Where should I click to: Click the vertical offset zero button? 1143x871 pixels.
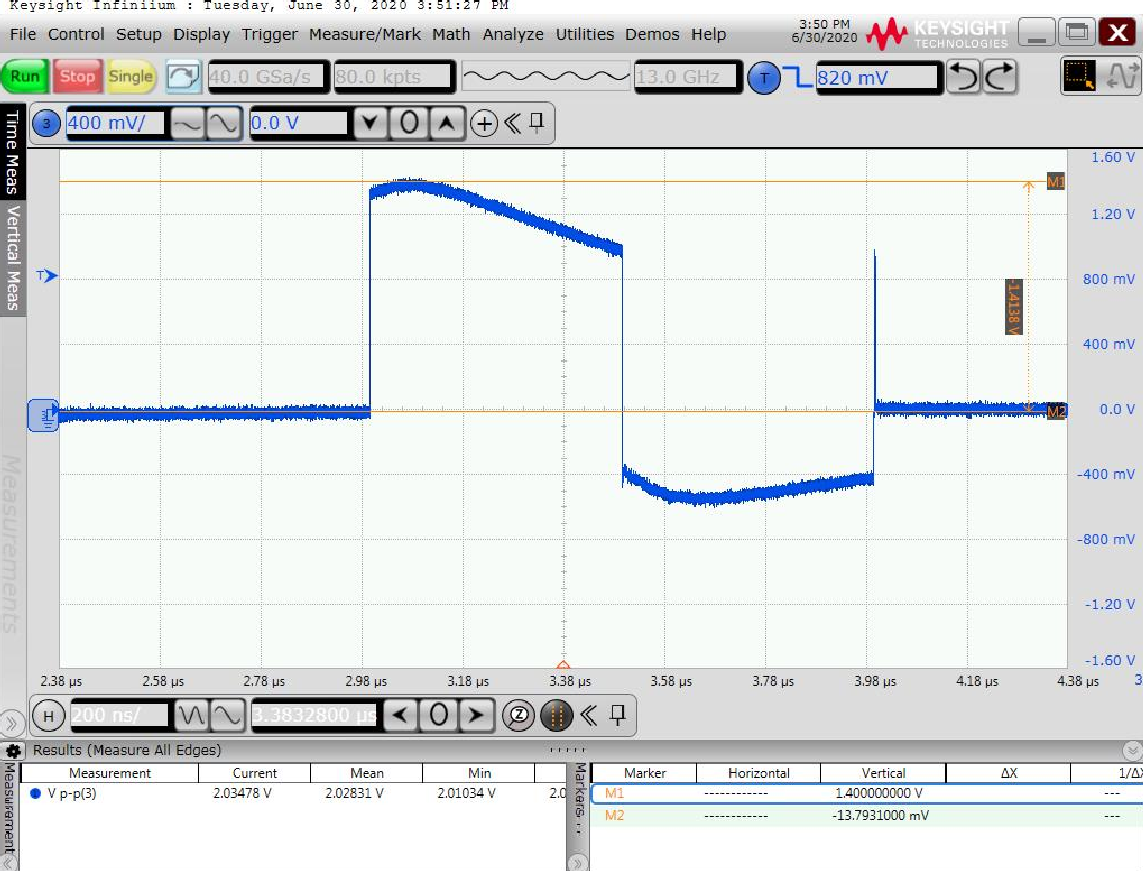(x=409, y=123)
